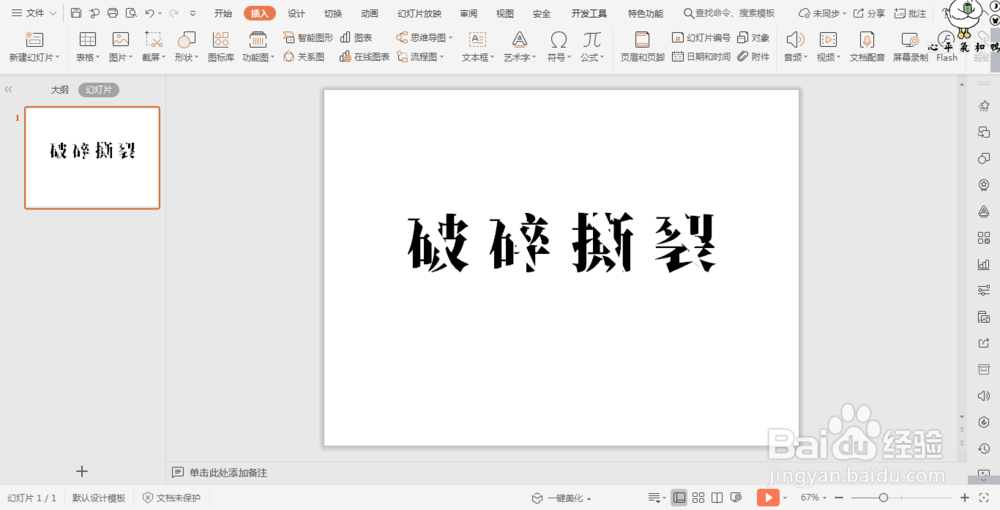Viewport: 1000px width, 510px height.
Task: Expand the quick access toolbar customize arrow
Action: (193, 13)
